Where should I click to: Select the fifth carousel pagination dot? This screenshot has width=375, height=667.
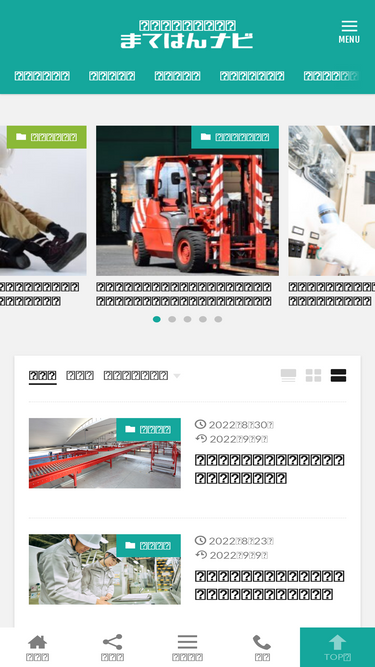coord(218,319)
